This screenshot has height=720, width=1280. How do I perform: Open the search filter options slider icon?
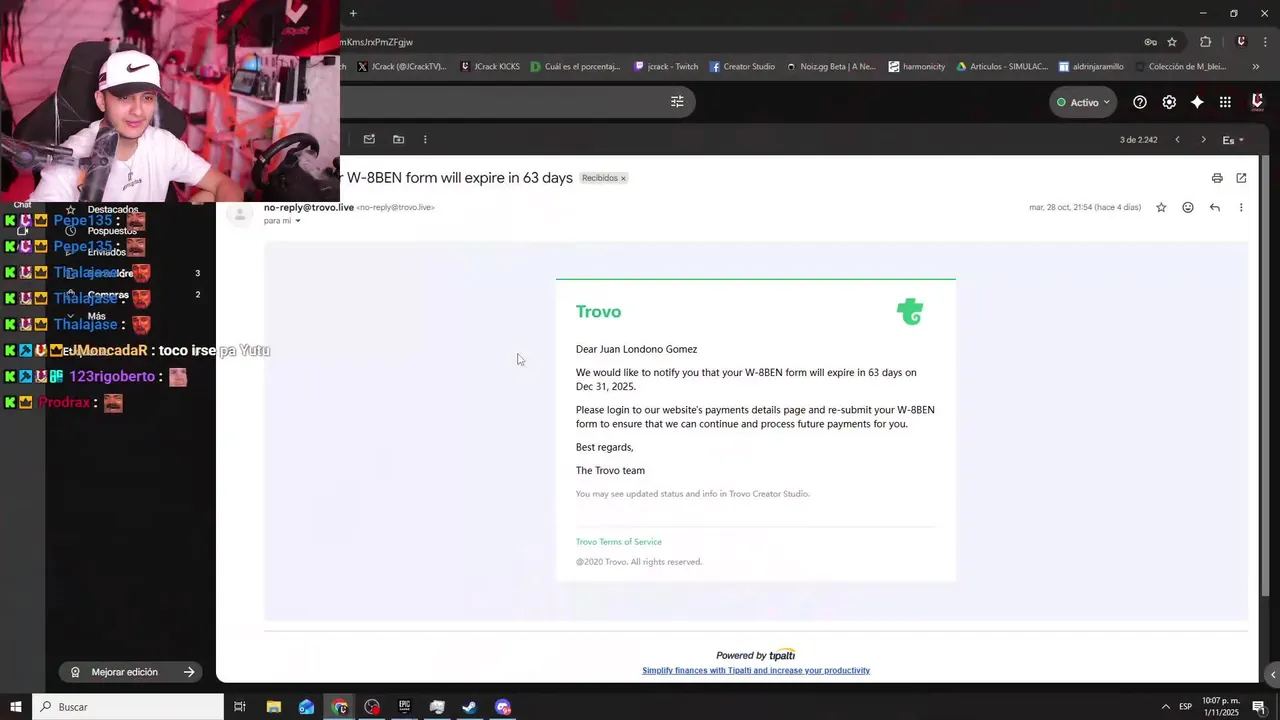coord(677,102)
